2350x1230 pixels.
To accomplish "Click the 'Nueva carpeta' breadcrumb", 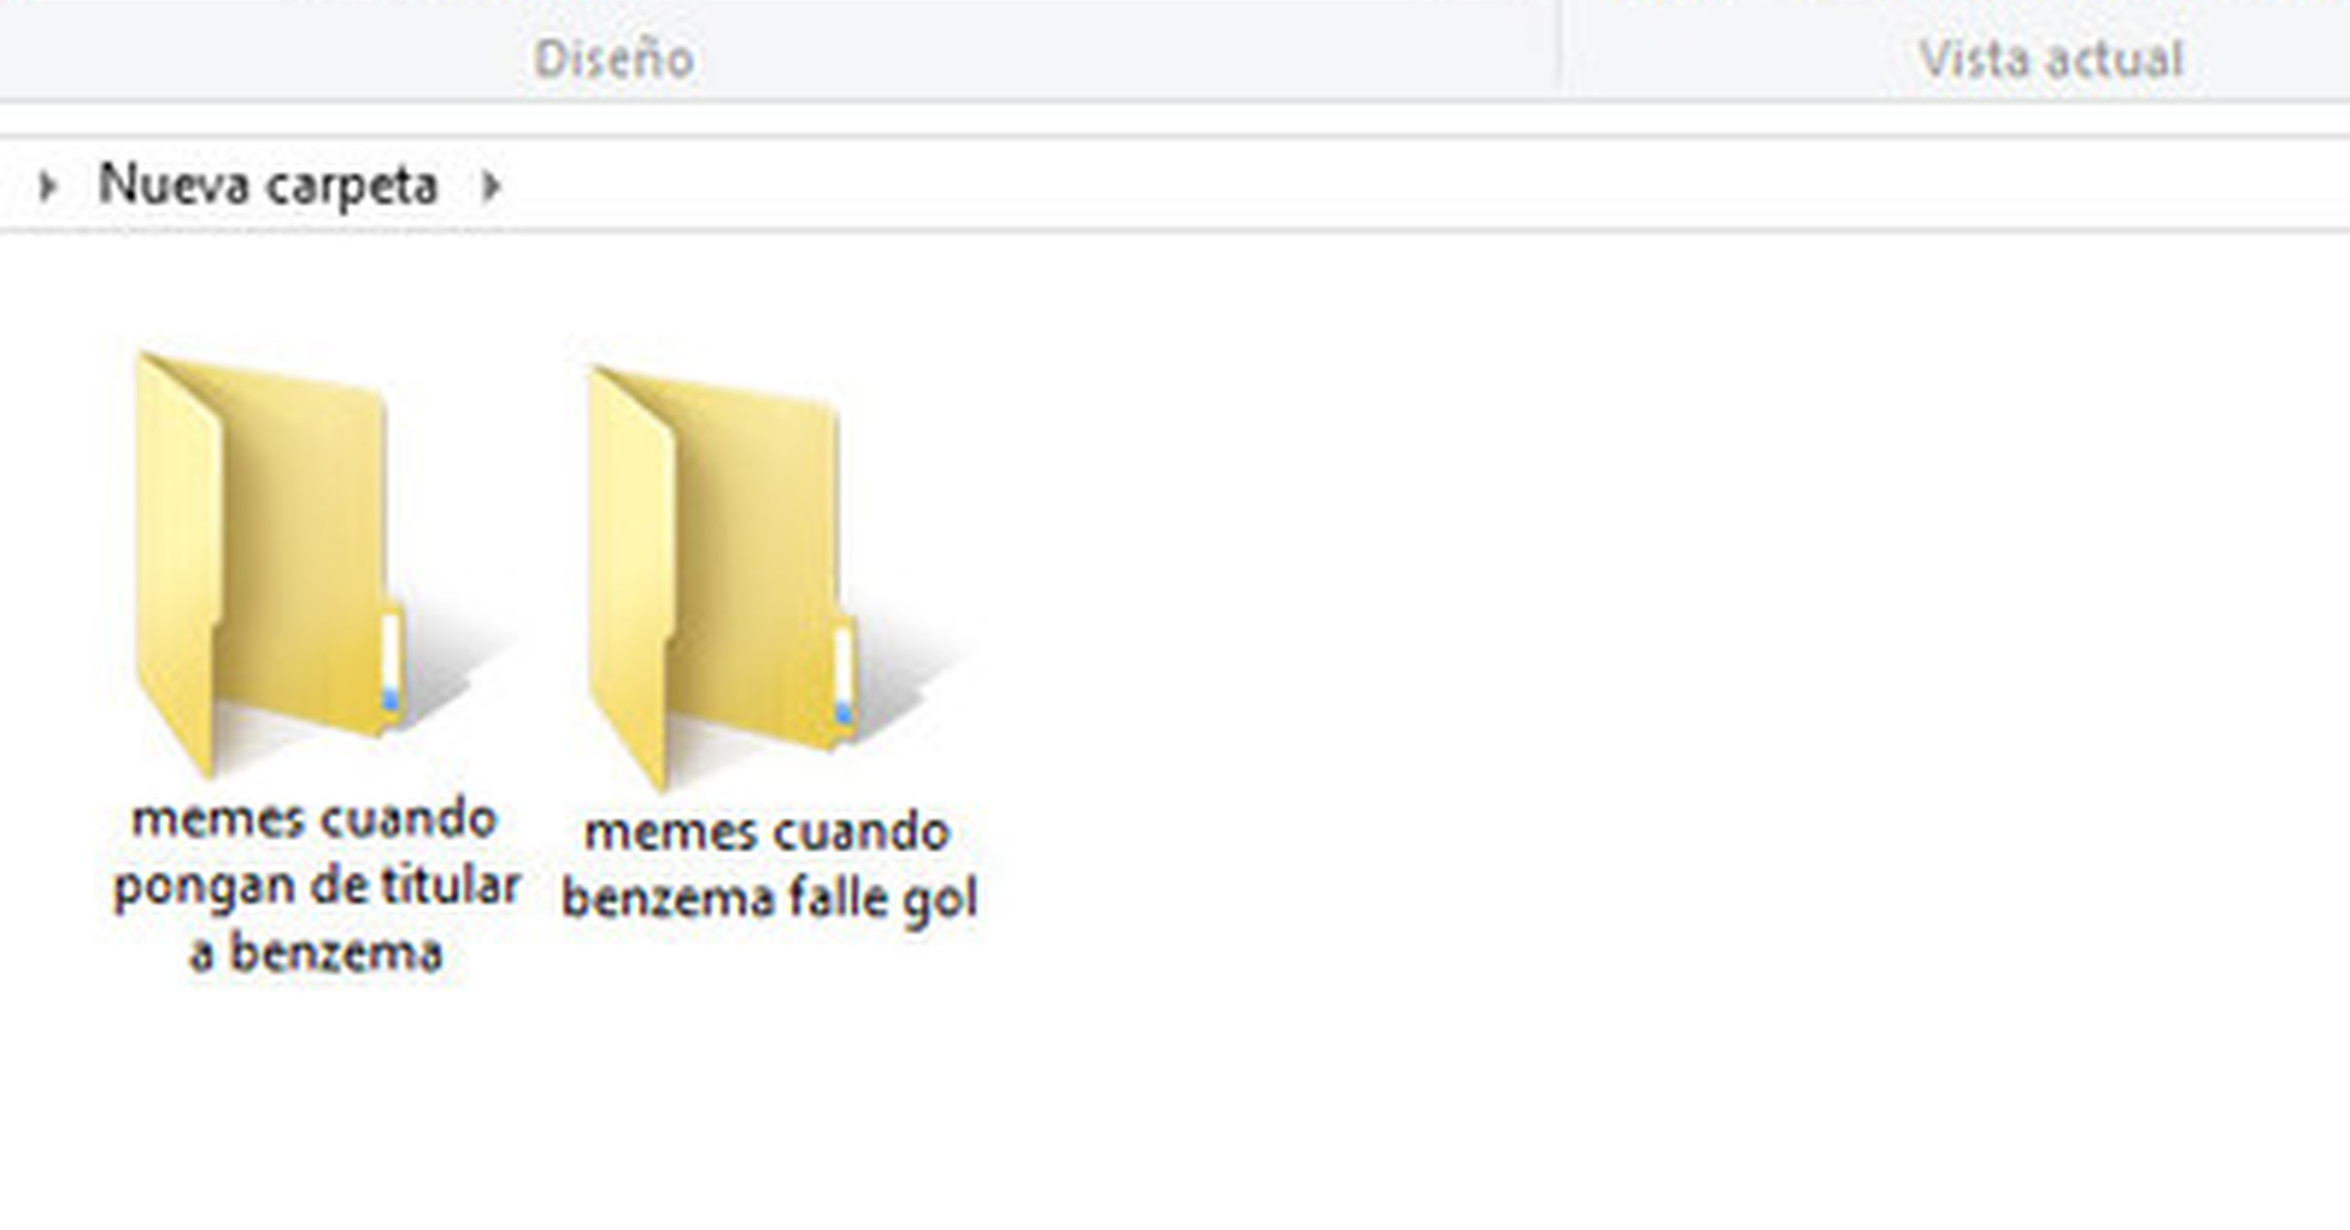I will 268,186.
